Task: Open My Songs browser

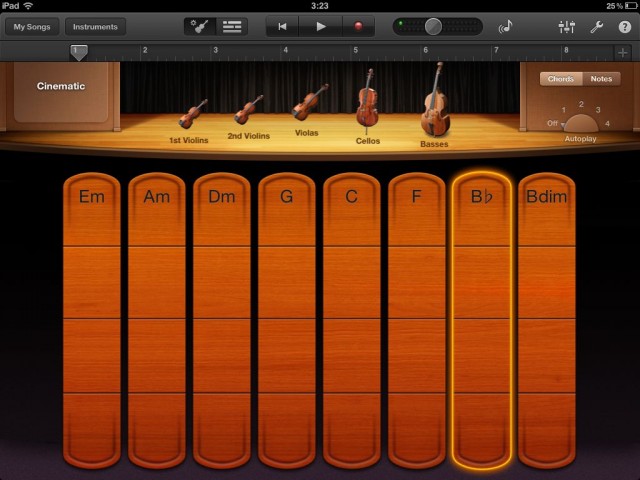Action: pos(31,27)
